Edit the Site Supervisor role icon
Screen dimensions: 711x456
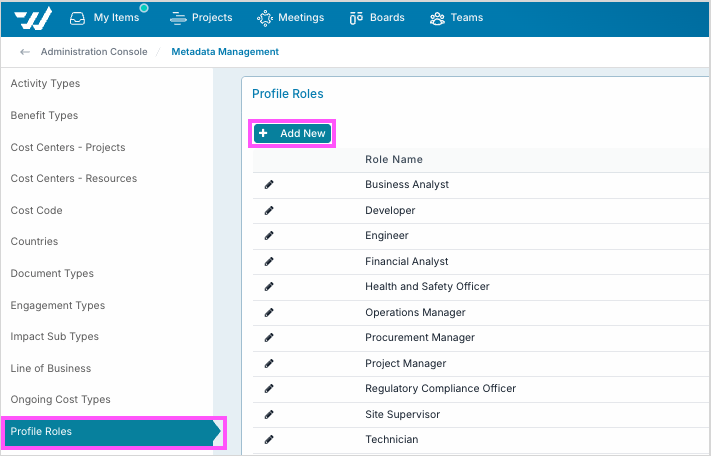point(269,415)
